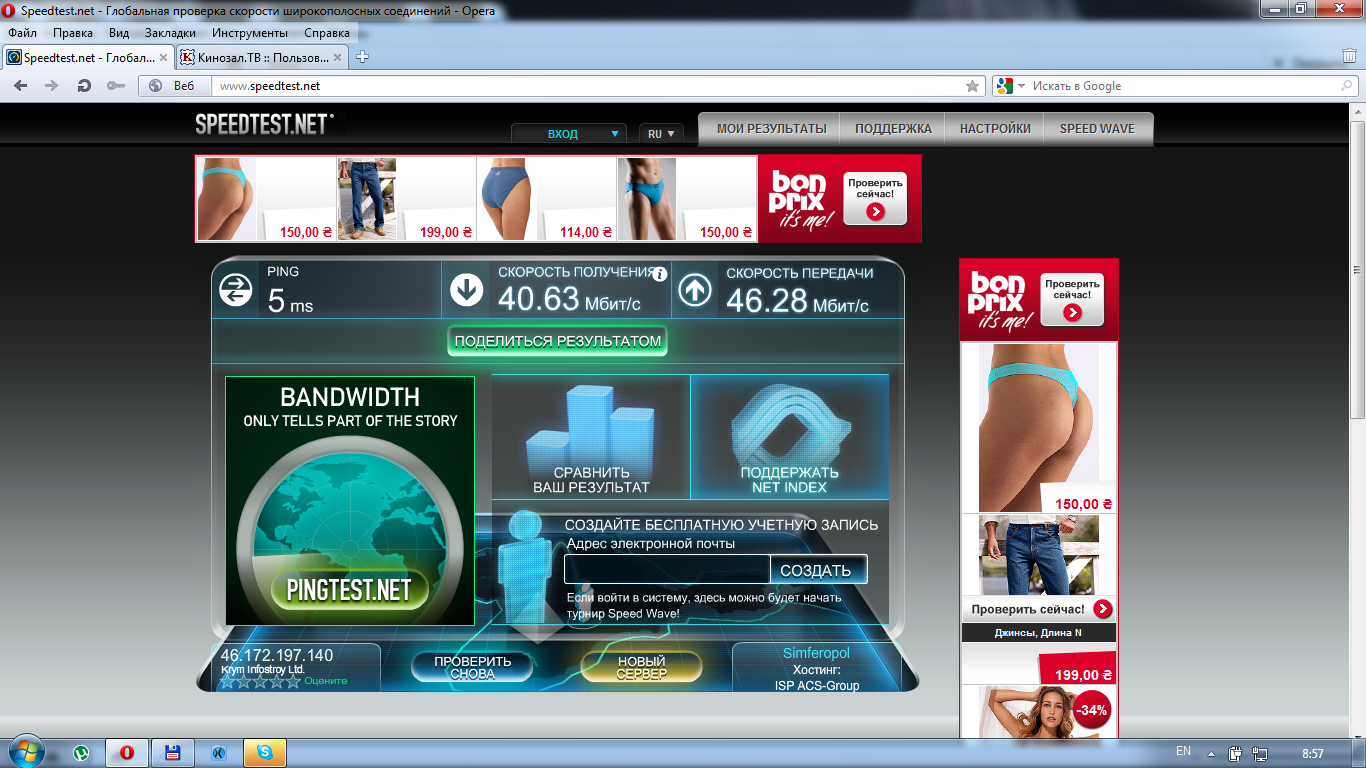This screenshot has width=1366, height=768.
Task: Click the download speed arrow icon
Action: pyautogui.click(x=467, y=290)
